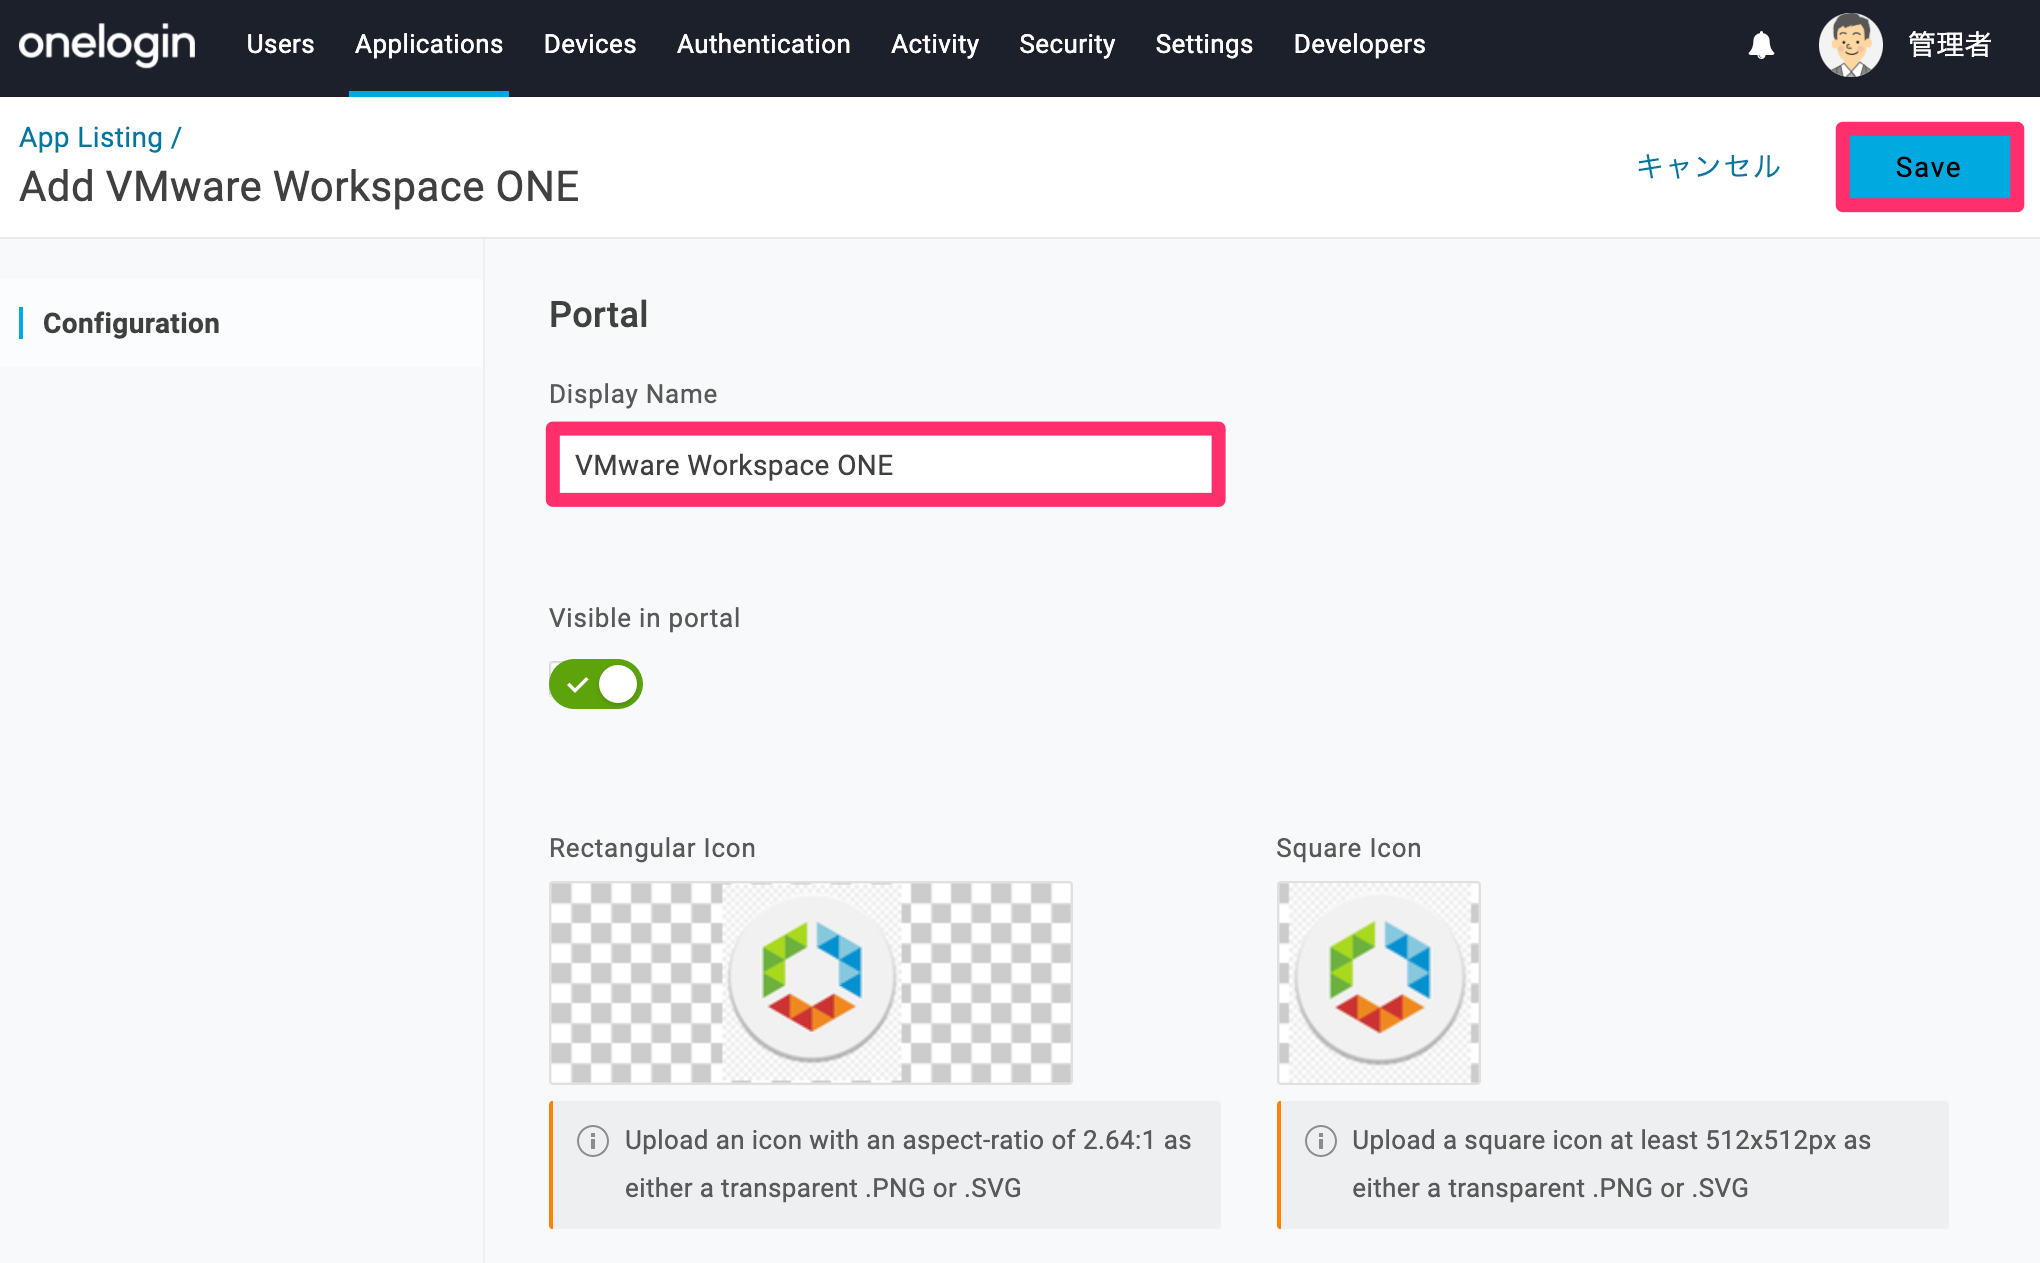This screenshot has width=2040, height=1263.
Task: Click 'Add VMware Workspace ONE' page title
Action: [300, 187]
